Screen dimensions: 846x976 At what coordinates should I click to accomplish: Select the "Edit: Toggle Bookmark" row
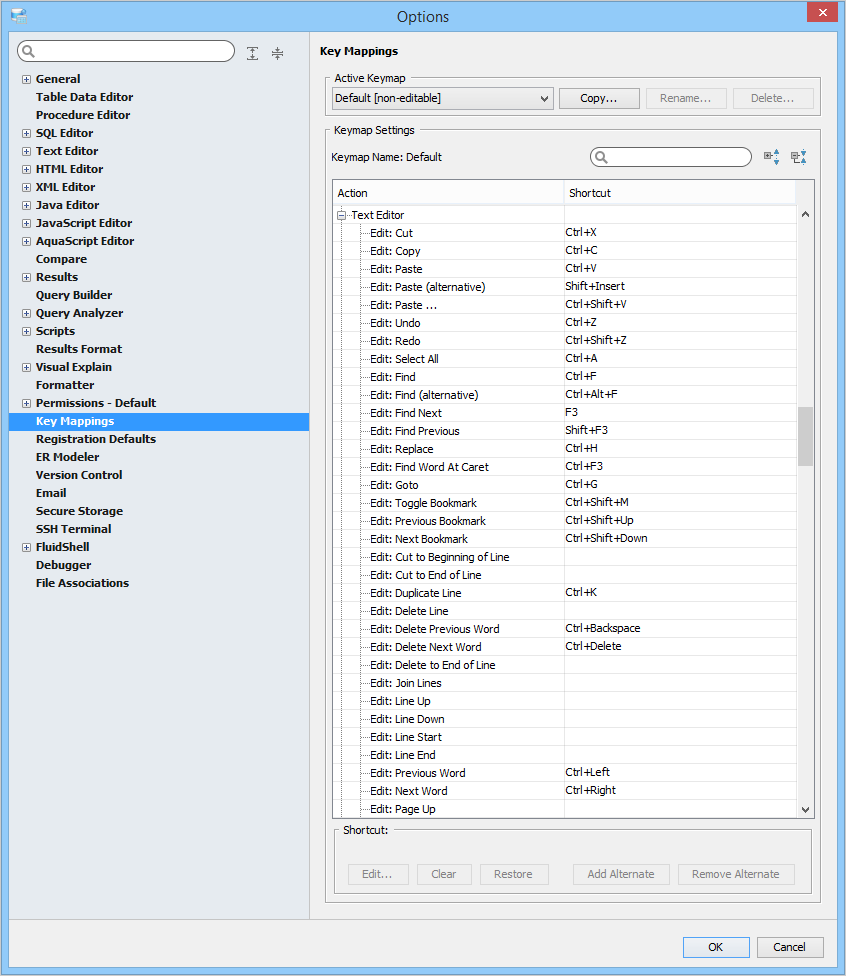click(x=565, y=503)
